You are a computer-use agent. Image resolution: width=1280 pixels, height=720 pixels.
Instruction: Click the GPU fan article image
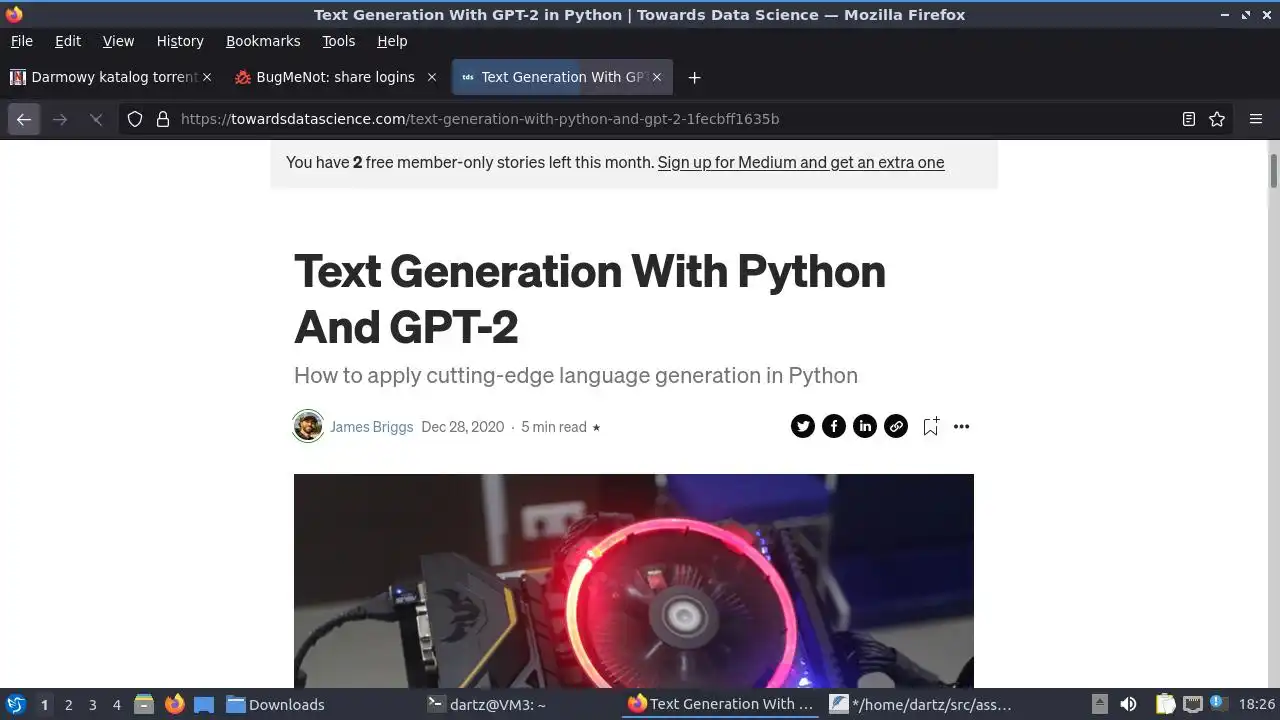click(x=633, y=580)
